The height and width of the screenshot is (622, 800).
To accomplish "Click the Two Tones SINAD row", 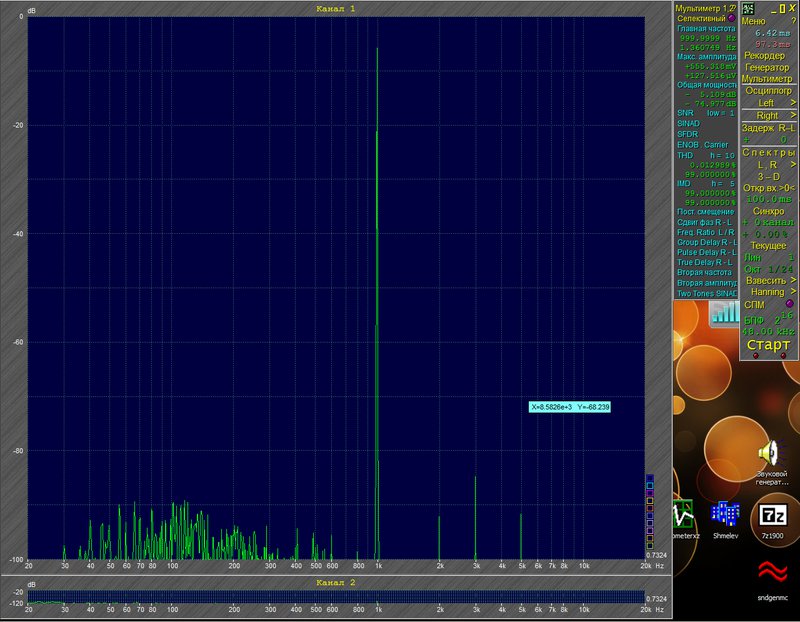I will 707,293.
